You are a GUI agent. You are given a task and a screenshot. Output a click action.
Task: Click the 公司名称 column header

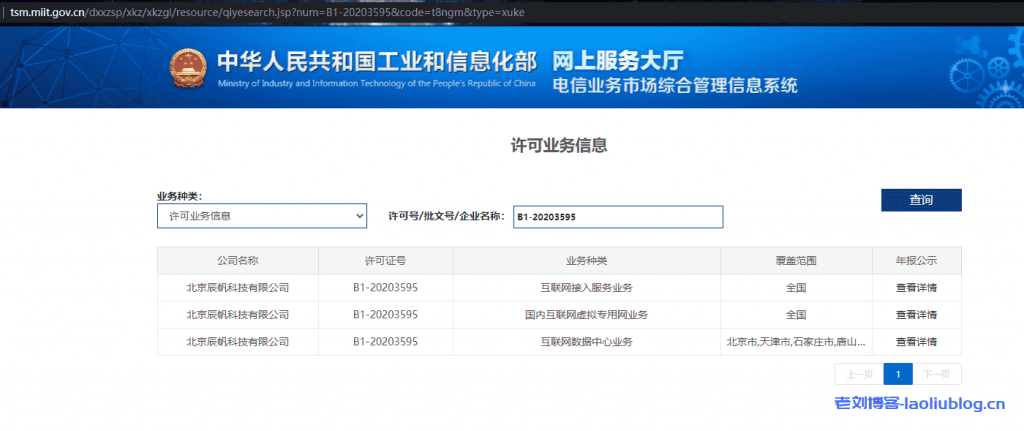(x=237, y=260)
